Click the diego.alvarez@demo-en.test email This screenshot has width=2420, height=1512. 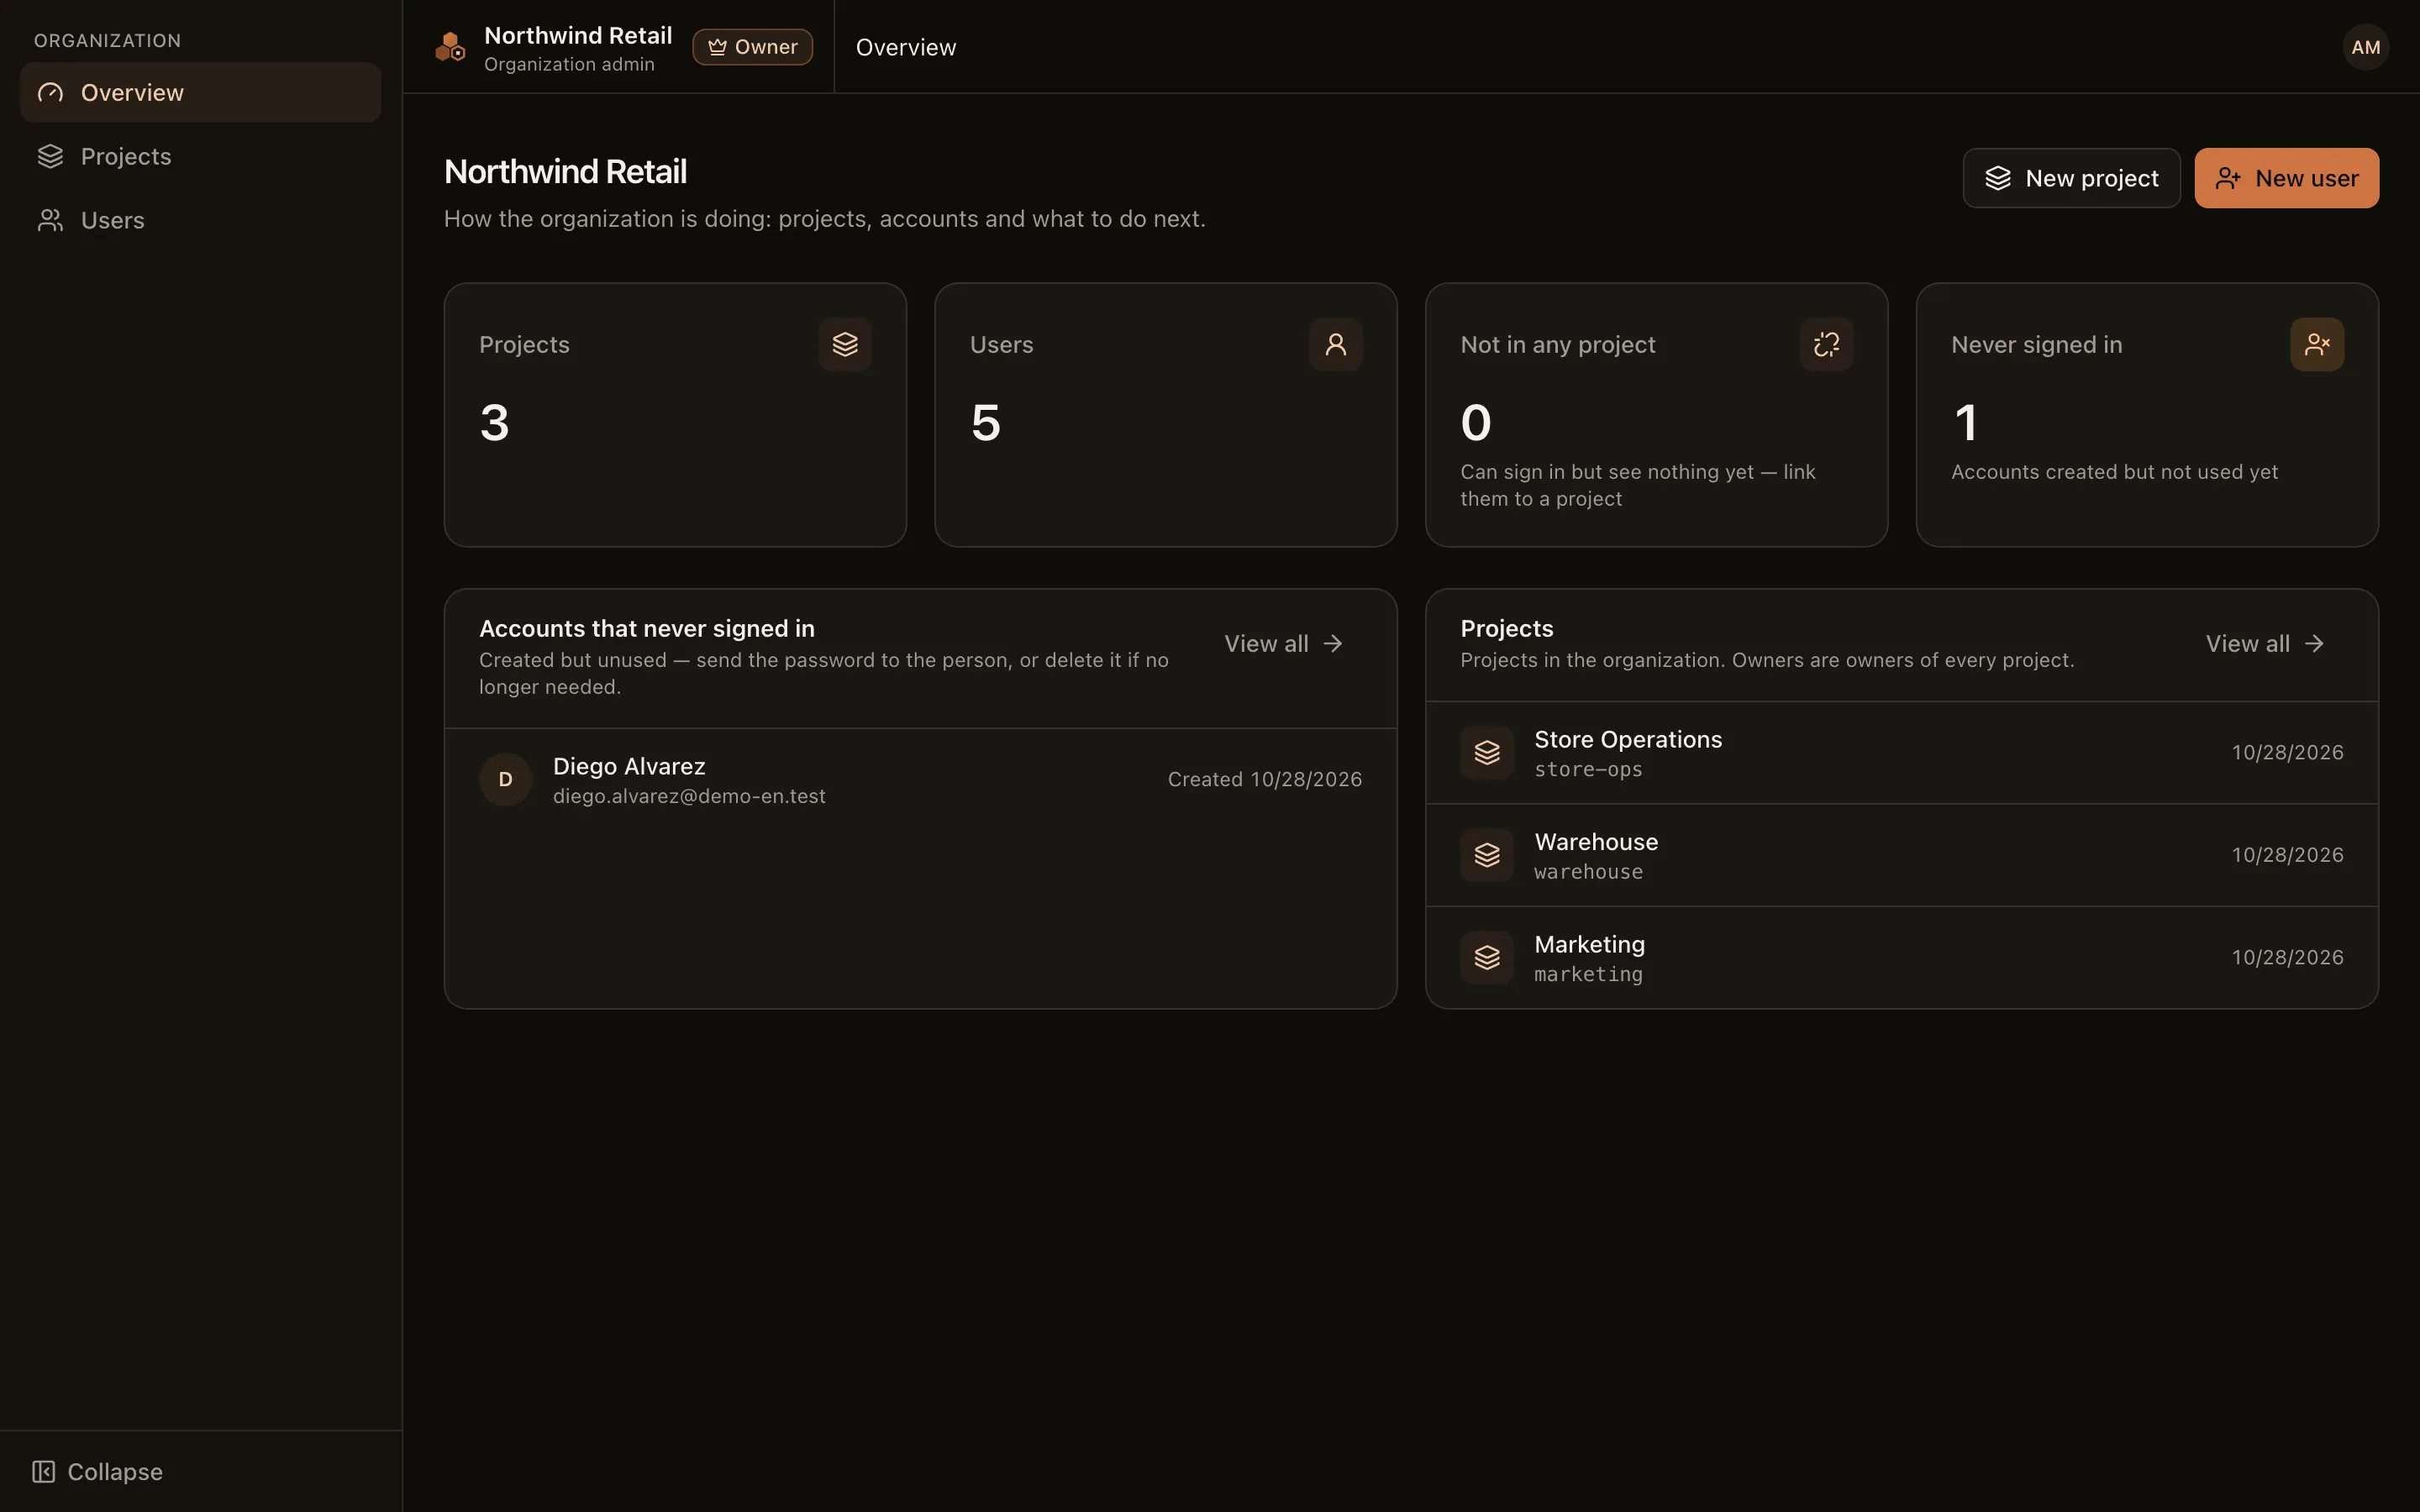(x=689, y=796)
